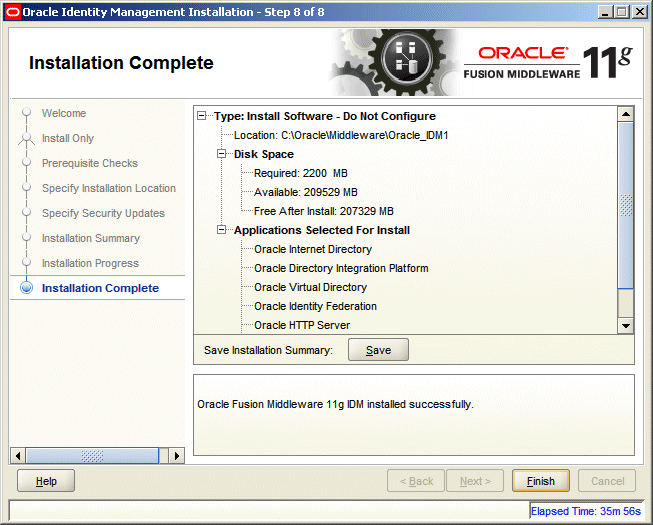This screenshot has width=653, height=525.
Task: Close the installer window
Action: coord(639,12)
